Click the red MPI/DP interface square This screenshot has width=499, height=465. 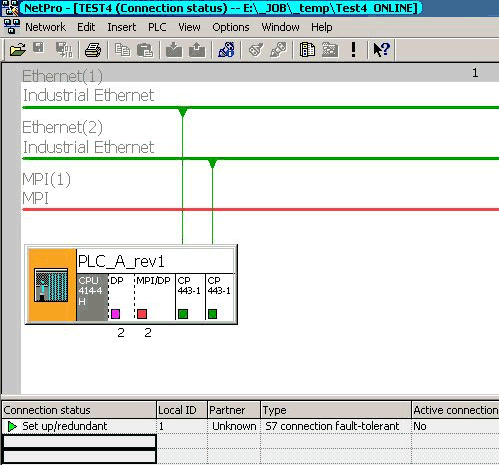[142, 314]
